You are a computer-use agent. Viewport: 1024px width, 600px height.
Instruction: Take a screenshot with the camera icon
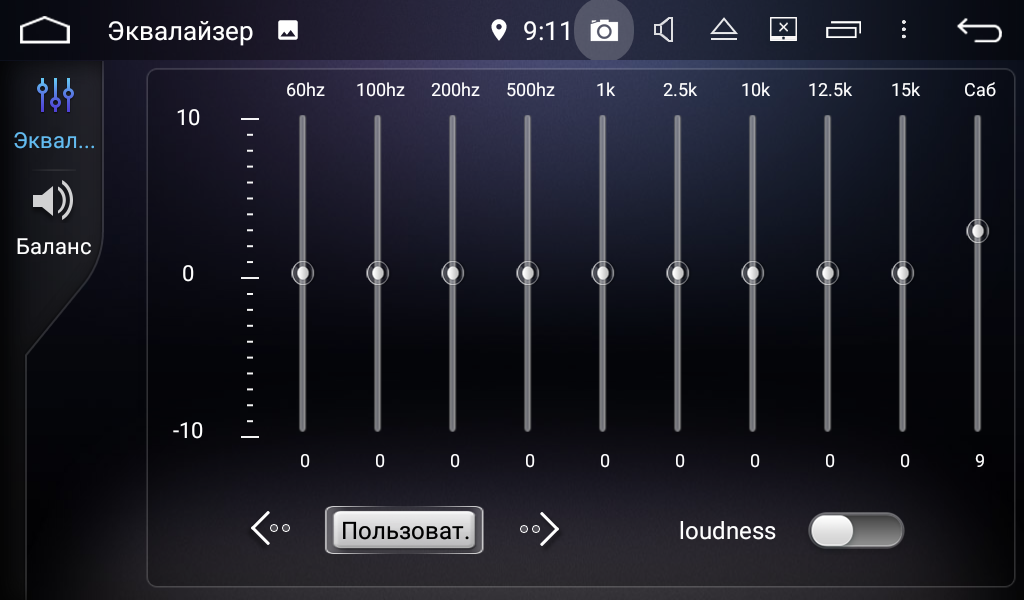tap(604, 30)
